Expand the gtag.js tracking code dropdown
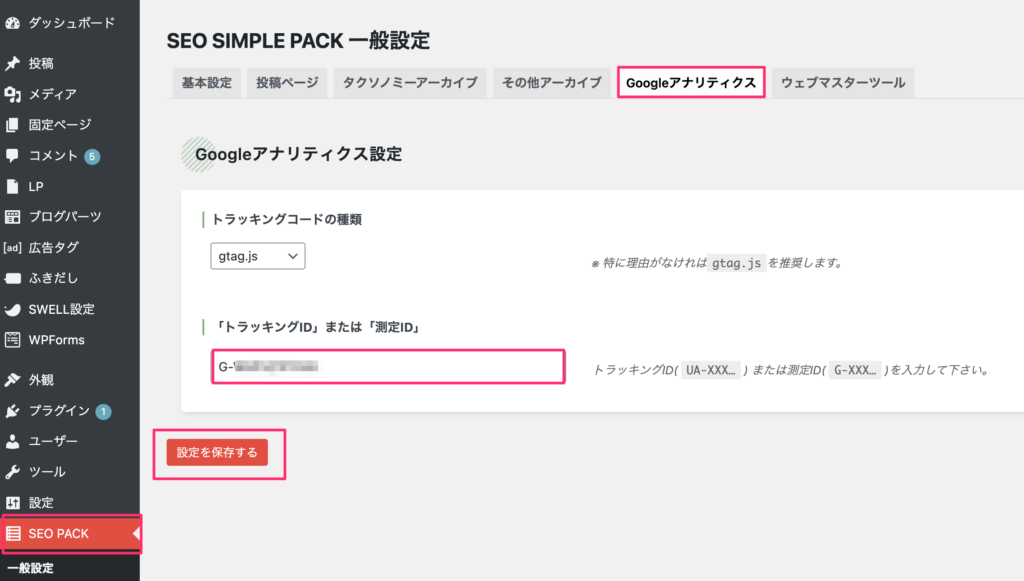 (257, 256)
